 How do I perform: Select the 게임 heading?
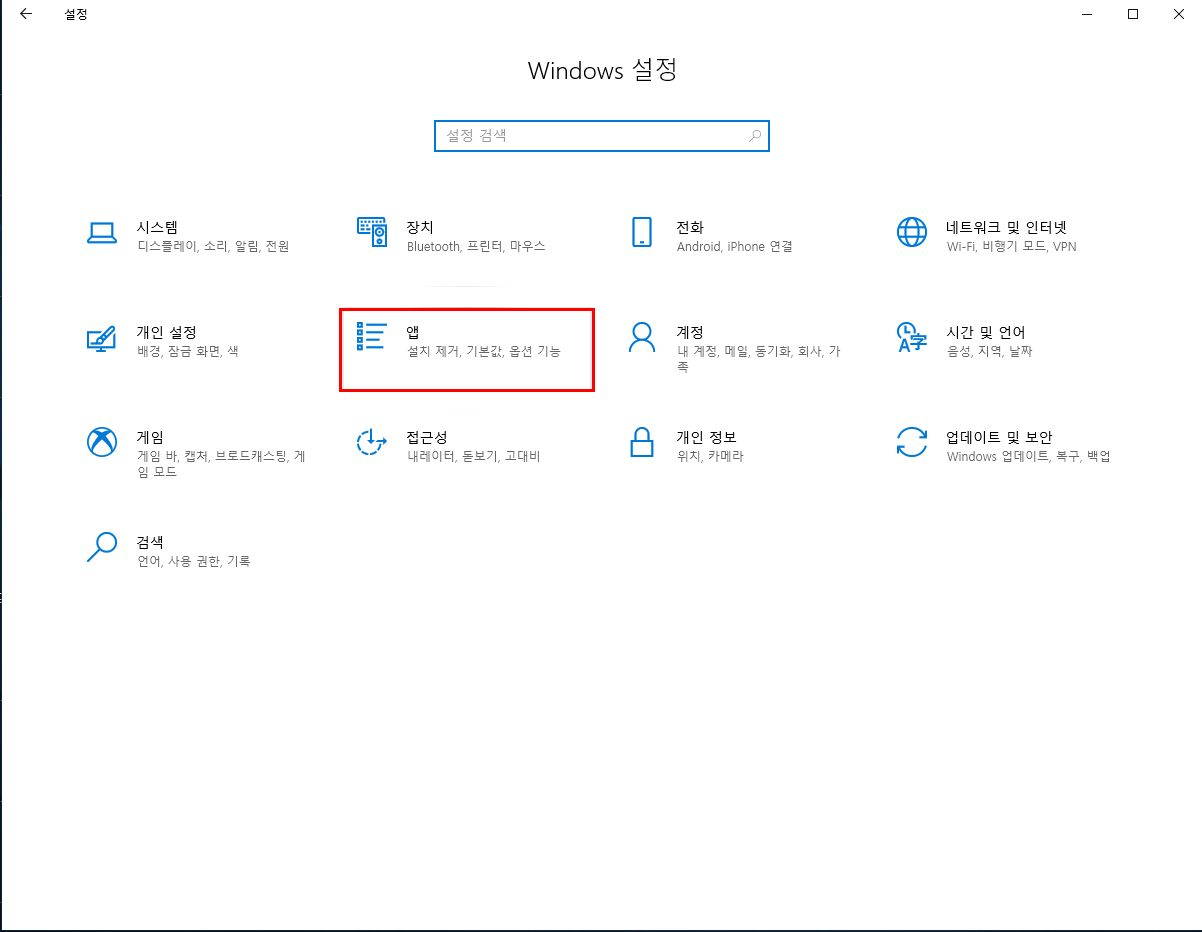pos(150,437)
